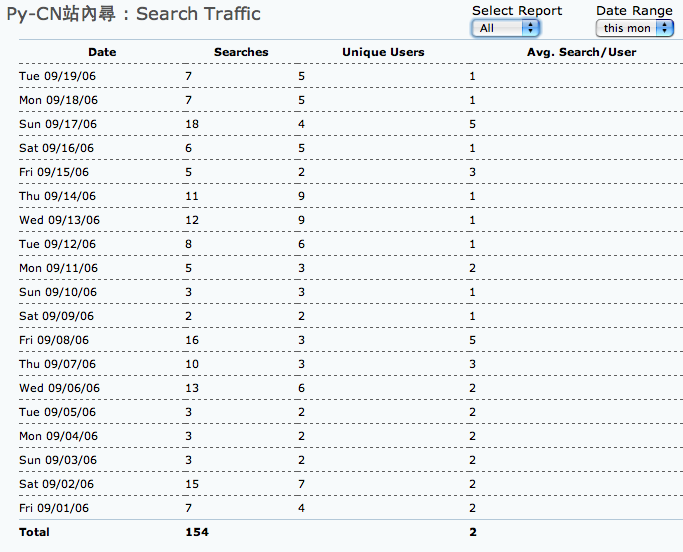Click the Wed 09/13/06 date cell
Viewport: 683px width, 552px height.
click(58, 220)
